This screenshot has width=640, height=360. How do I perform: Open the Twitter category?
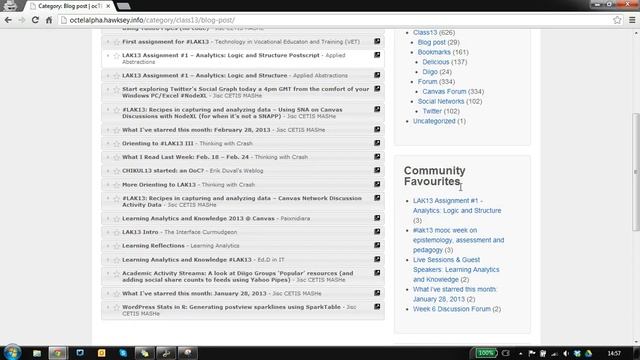[432, 111]
